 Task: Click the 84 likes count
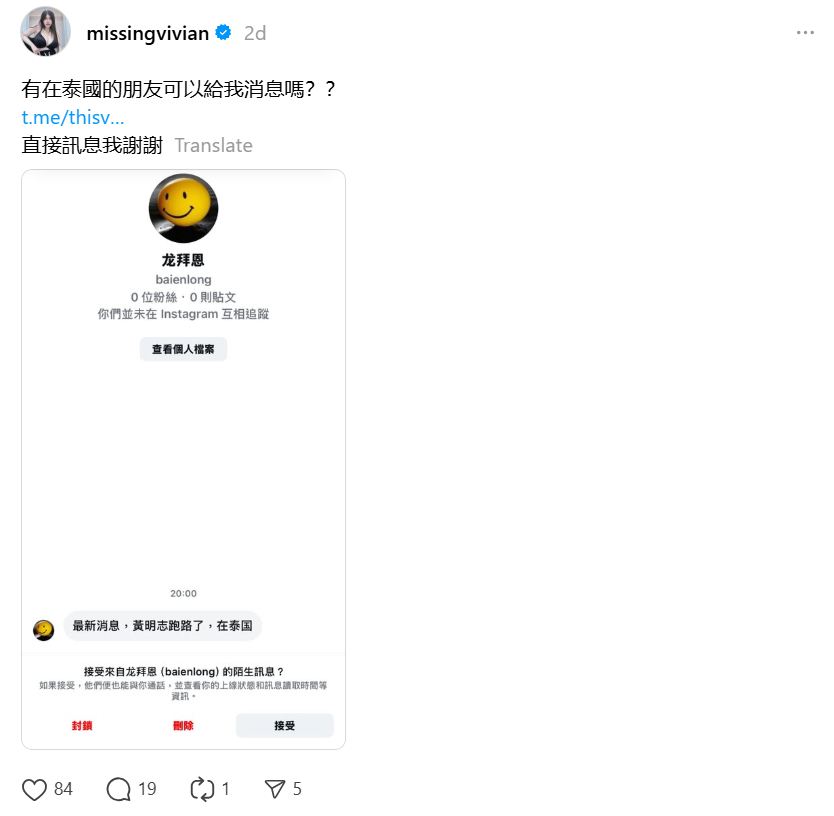pyautogui.click(x=63, y=789)
